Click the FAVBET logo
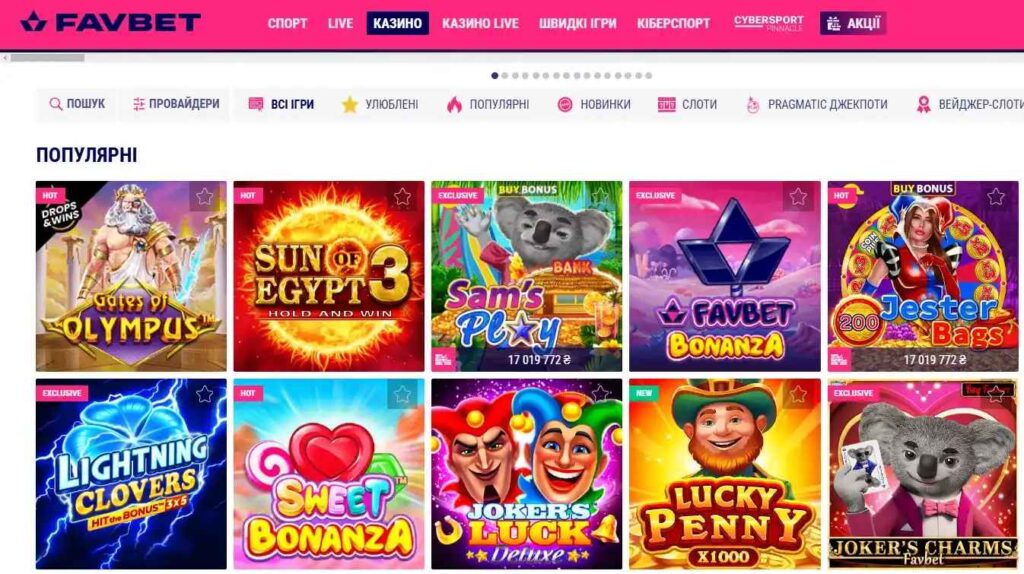Screen dimensions: 1024x574 [x=110, y=23]
